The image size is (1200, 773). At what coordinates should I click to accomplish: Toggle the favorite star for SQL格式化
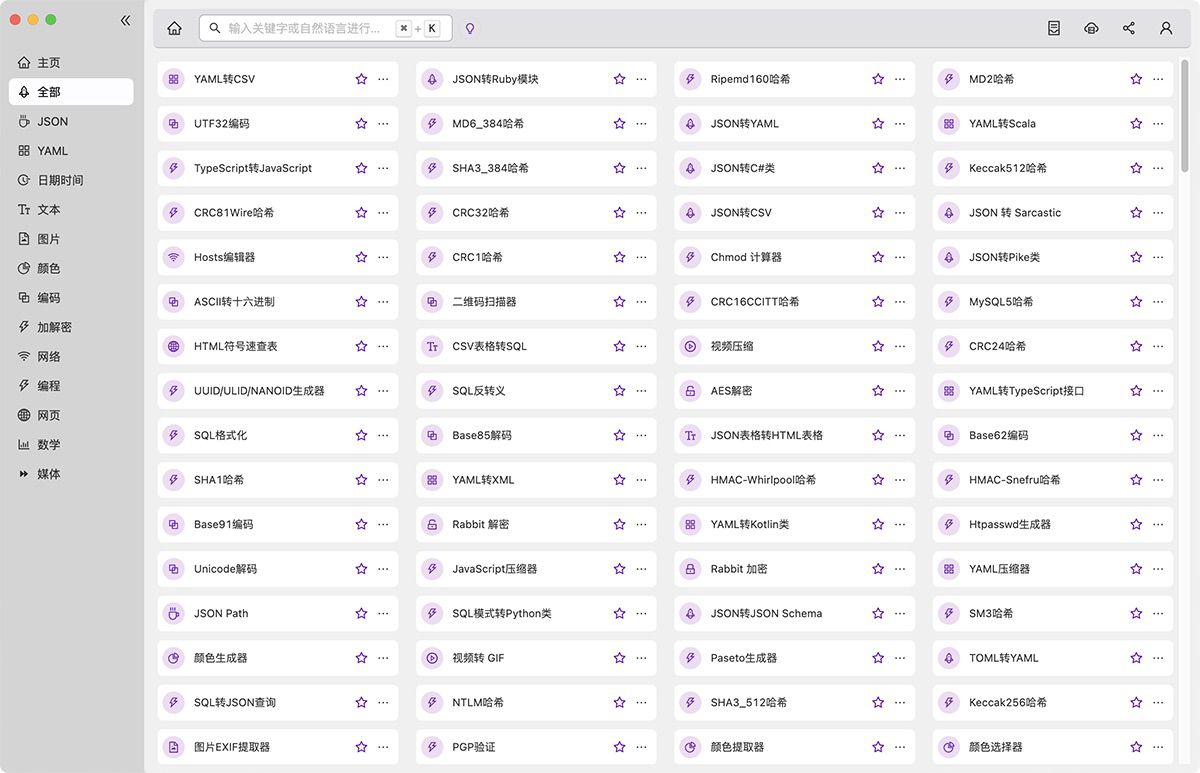(361, 435)
